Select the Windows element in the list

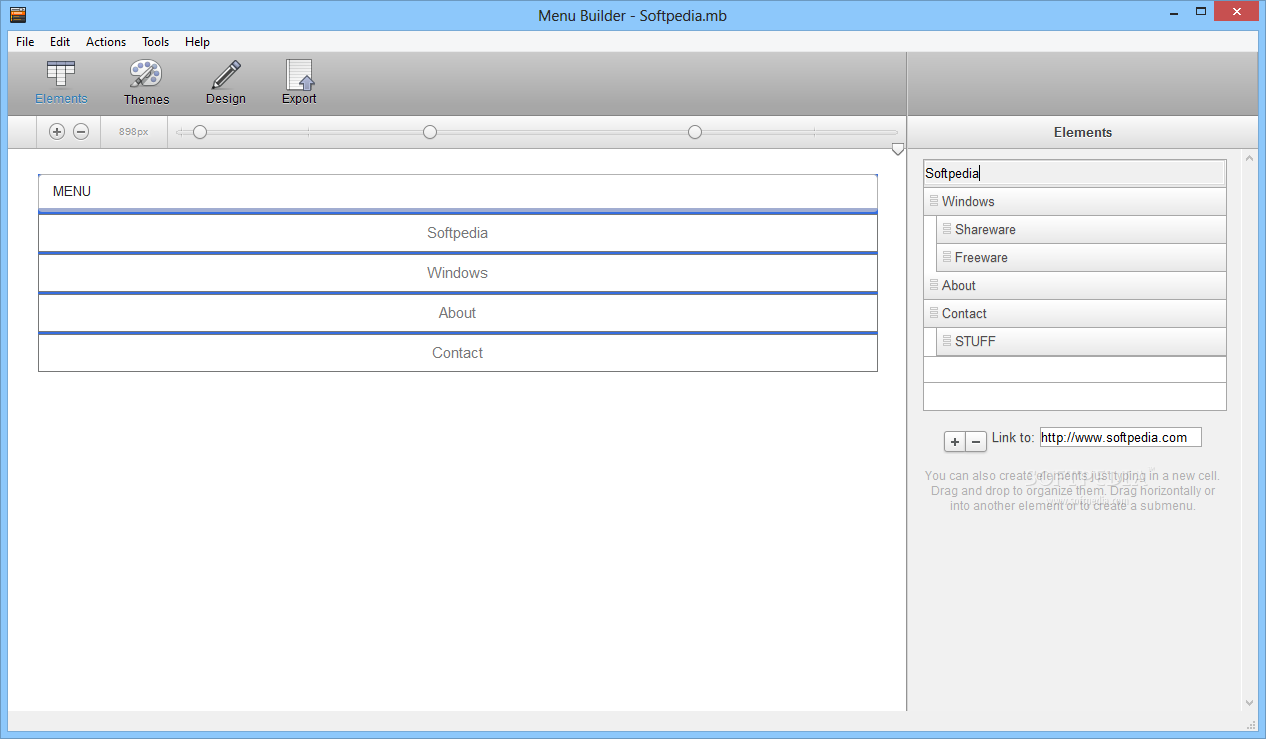(x=1075, y=201)
